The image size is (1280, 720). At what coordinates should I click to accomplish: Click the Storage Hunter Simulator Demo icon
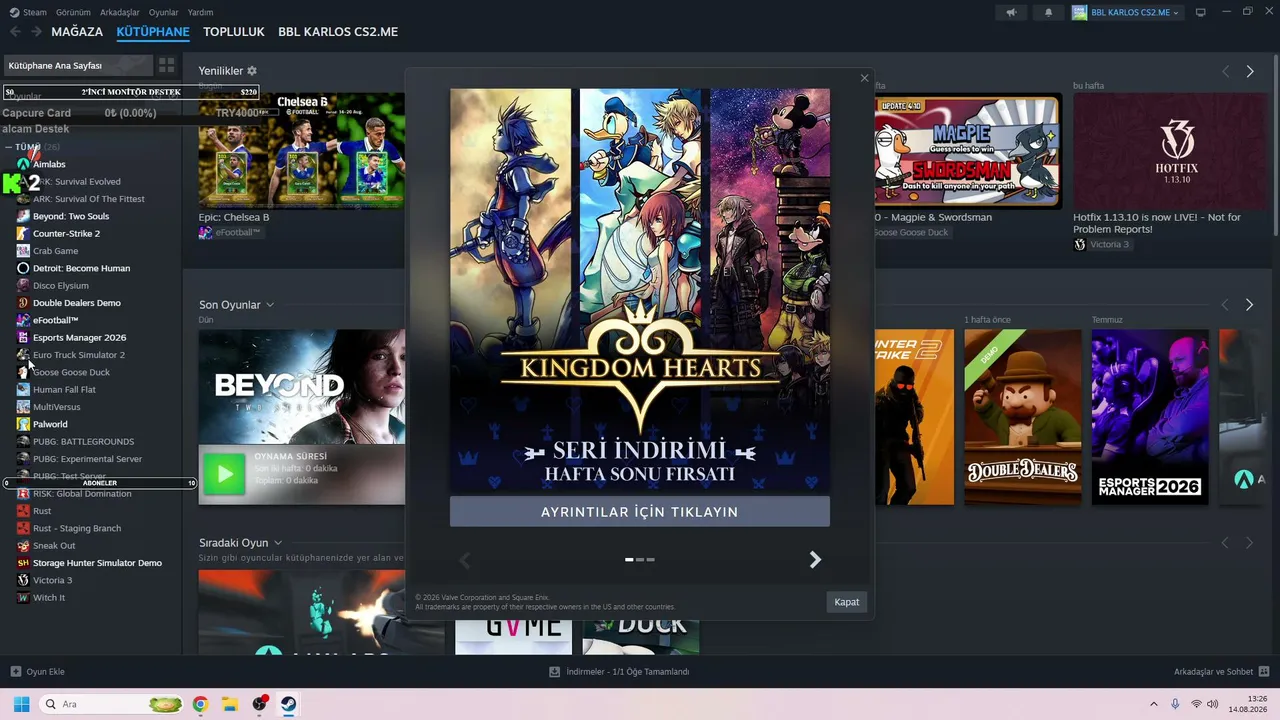[x=23, y=563]
